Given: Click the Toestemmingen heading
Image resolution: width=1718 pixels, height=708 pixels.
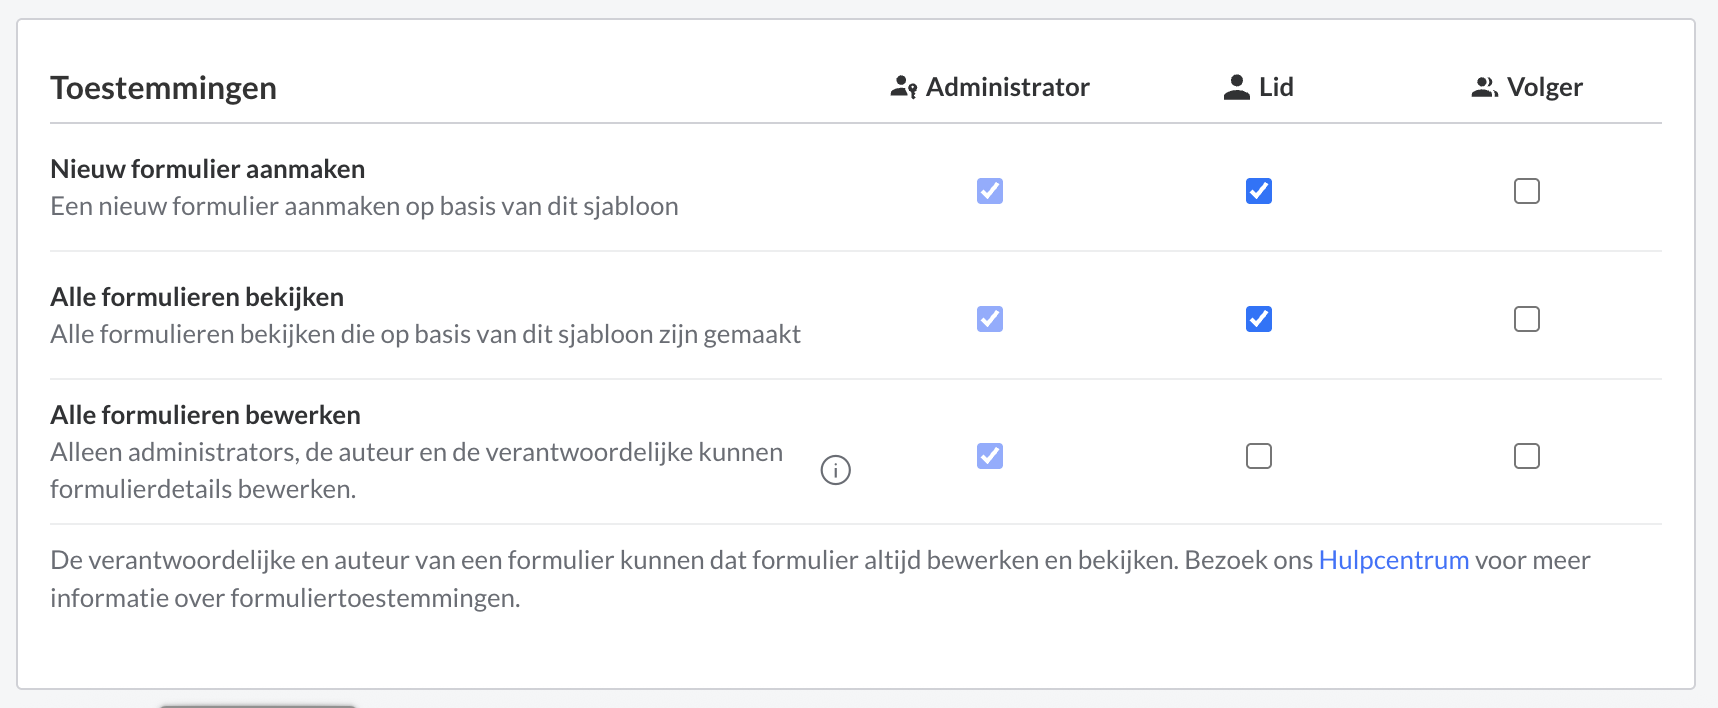Looking at the screenshot, I should tap(163, 88).
